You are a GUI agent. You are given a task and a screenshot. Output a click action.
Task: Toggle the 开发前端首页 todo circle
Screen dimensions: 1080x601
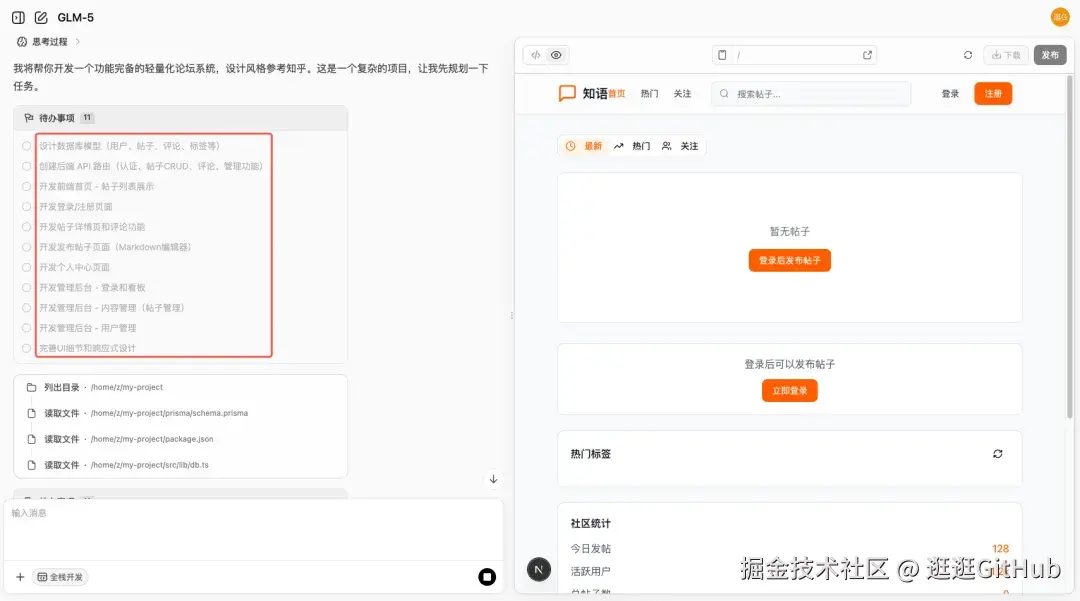26,187
